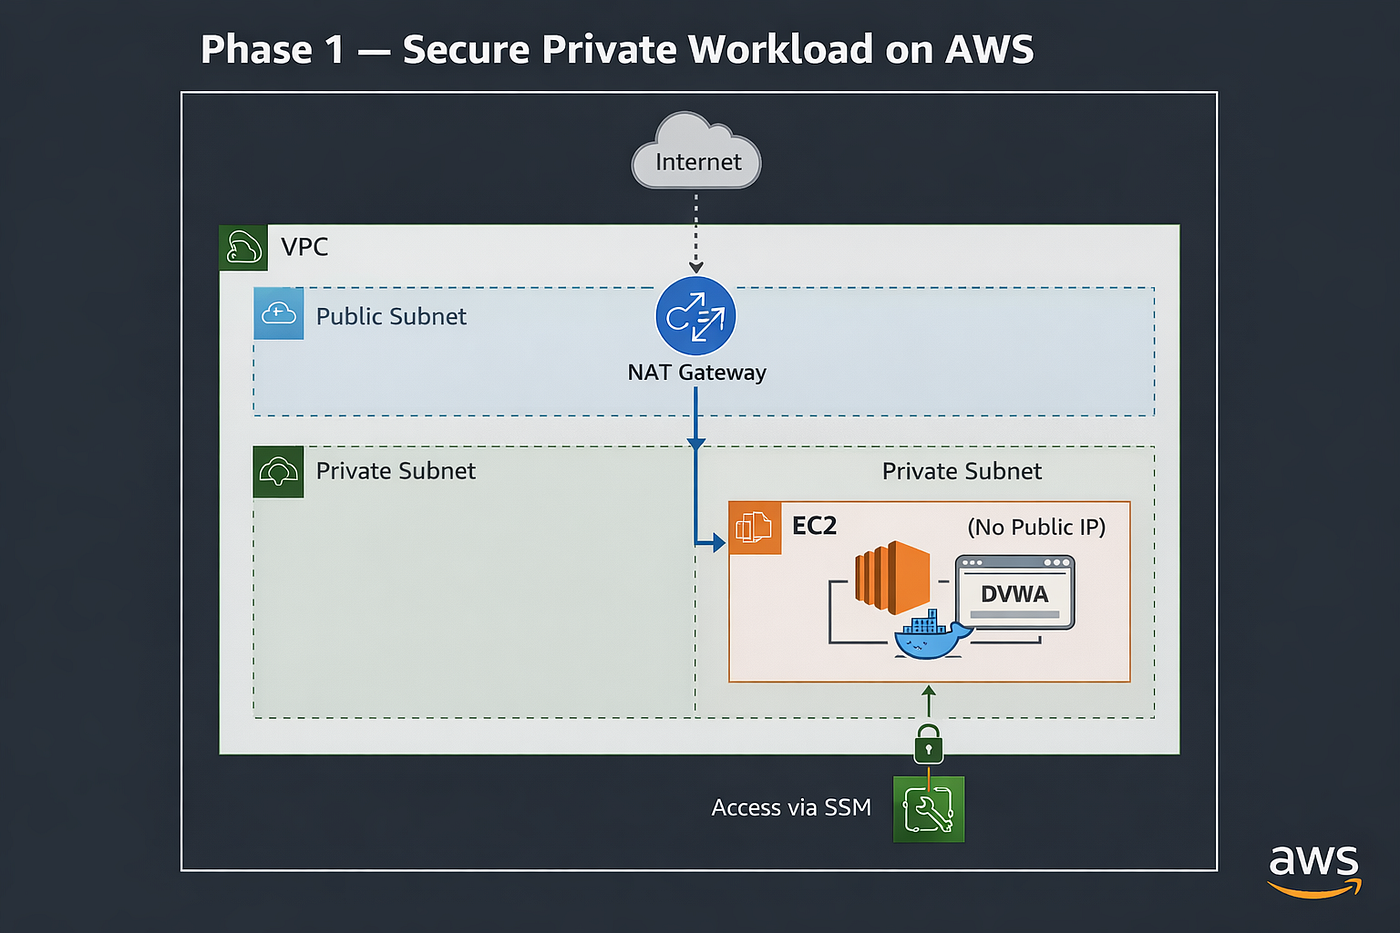This screenshot has height=933, width=1400.
Task: Click the right 'Private Subnet' label
Action: point(962,471)
